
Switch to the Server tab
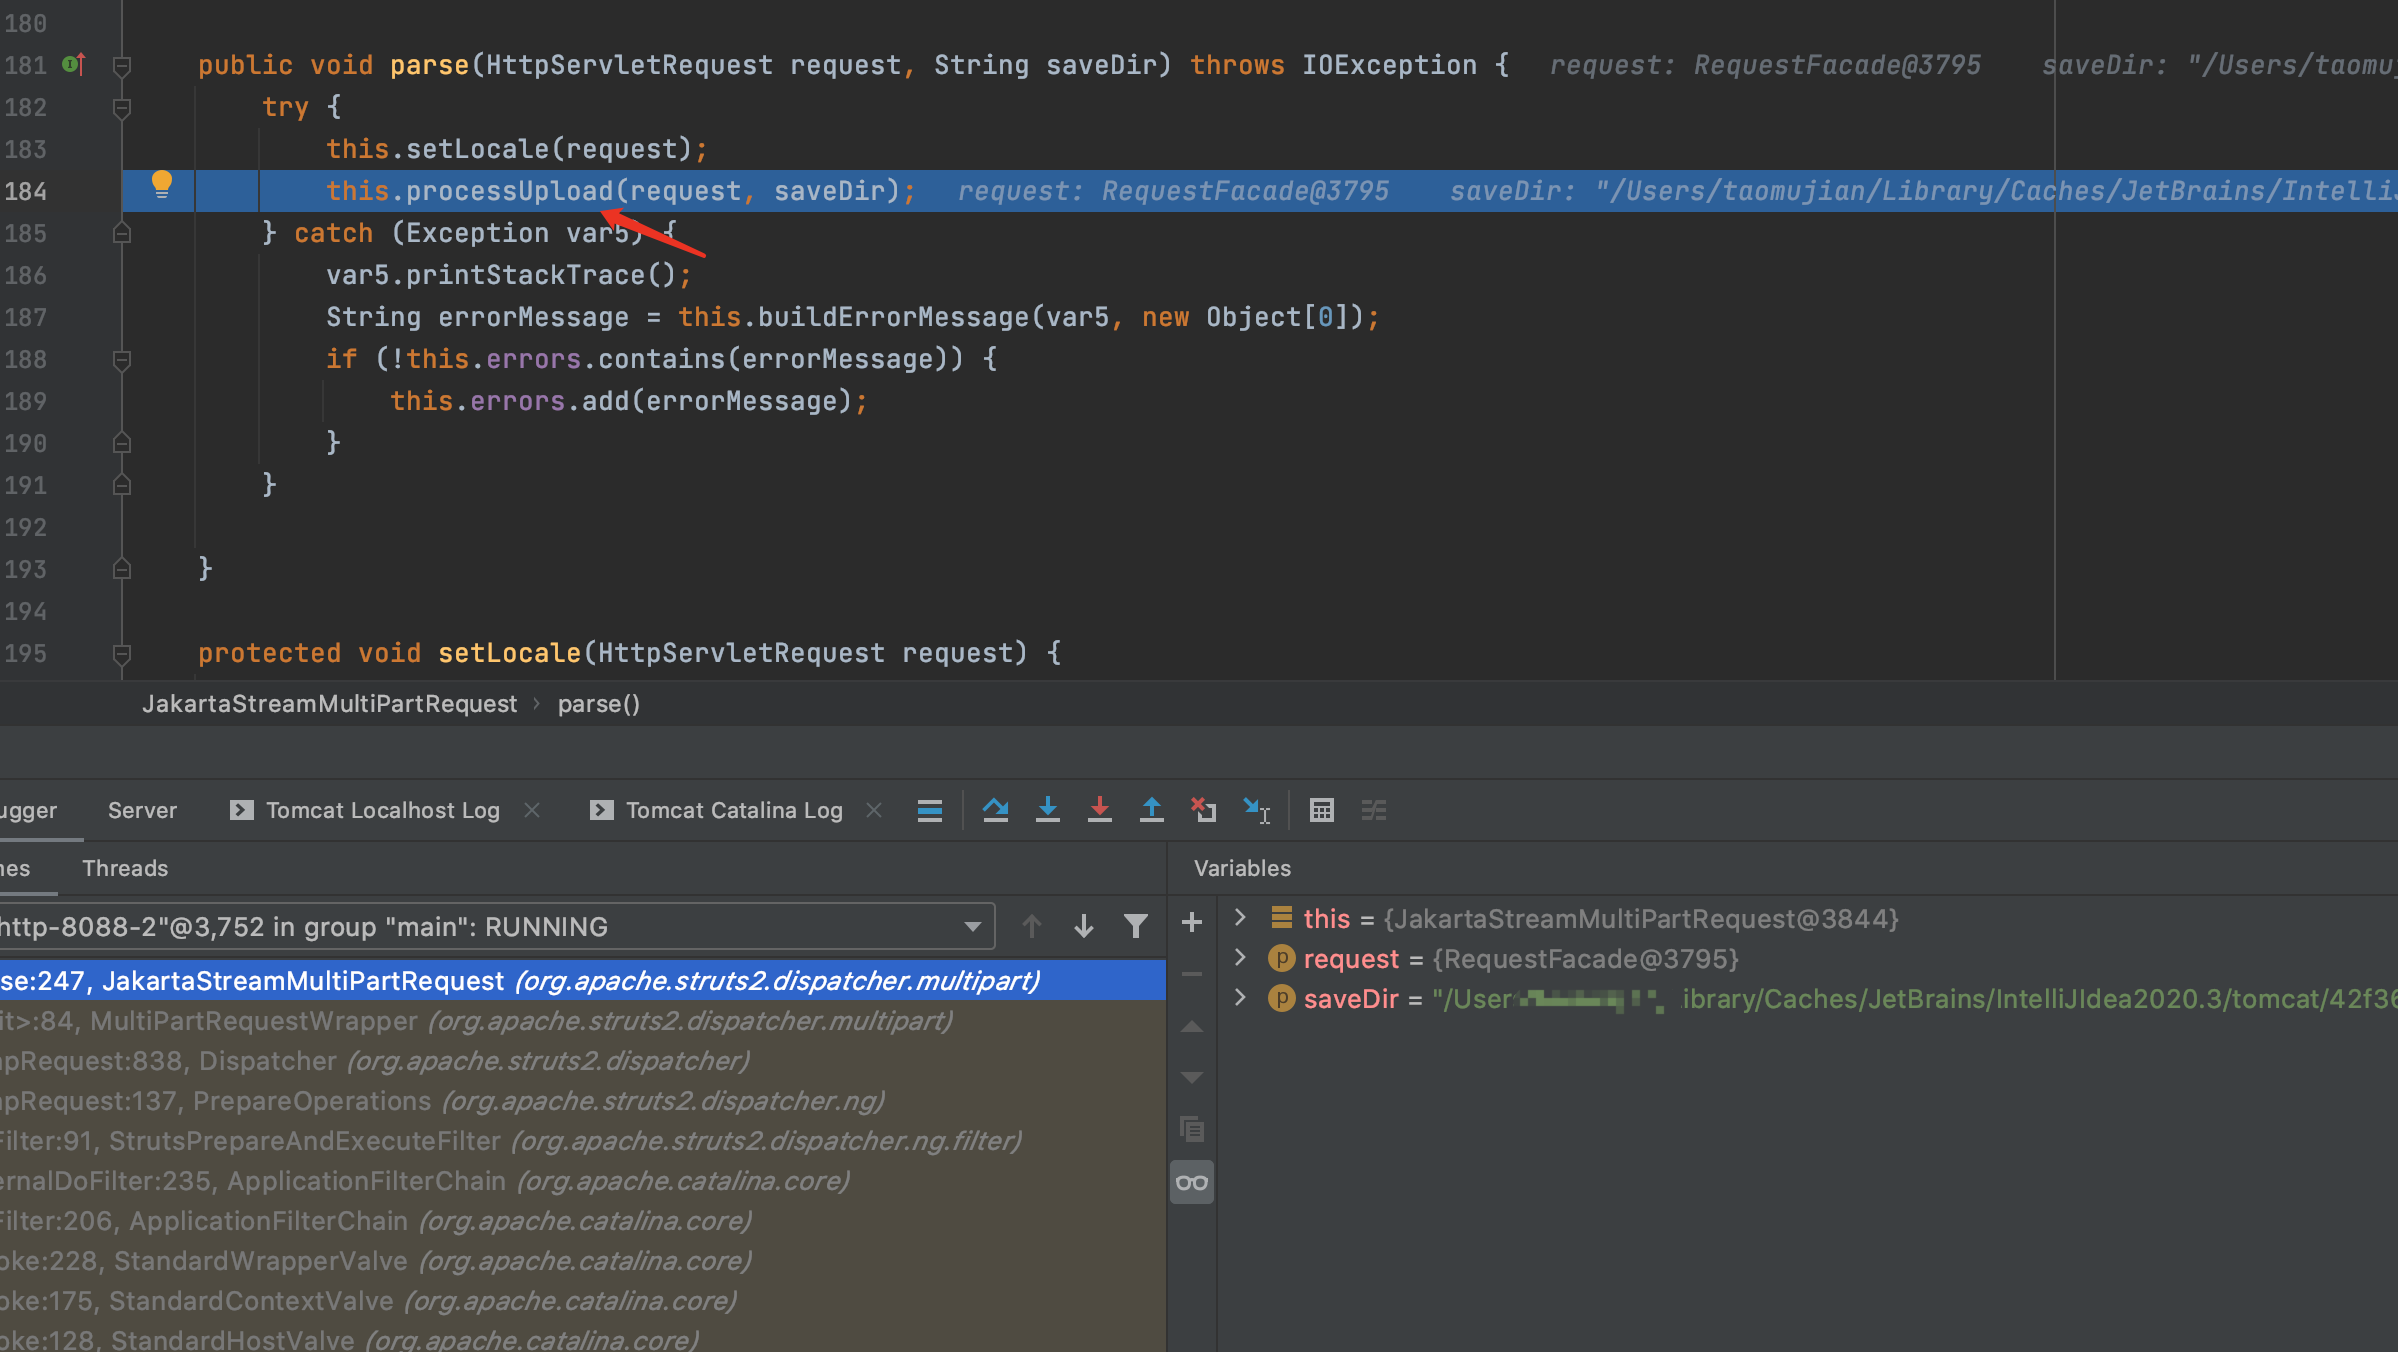(142, 810)
